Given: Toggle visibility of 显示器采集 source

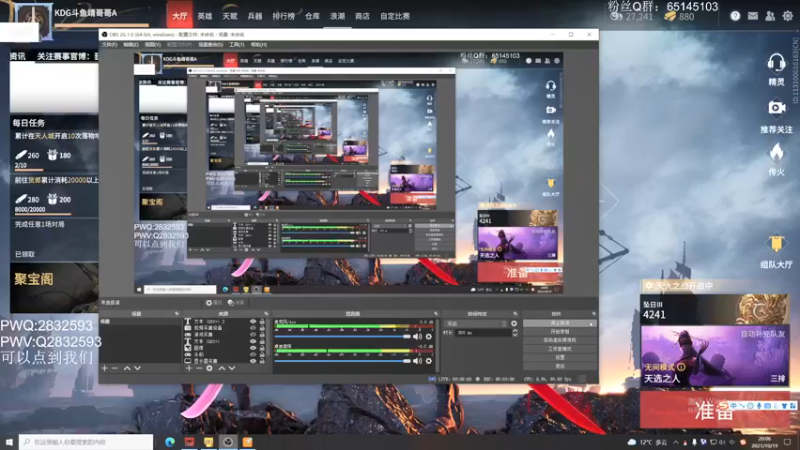Looking at the screenshot, I should (253, 361).
